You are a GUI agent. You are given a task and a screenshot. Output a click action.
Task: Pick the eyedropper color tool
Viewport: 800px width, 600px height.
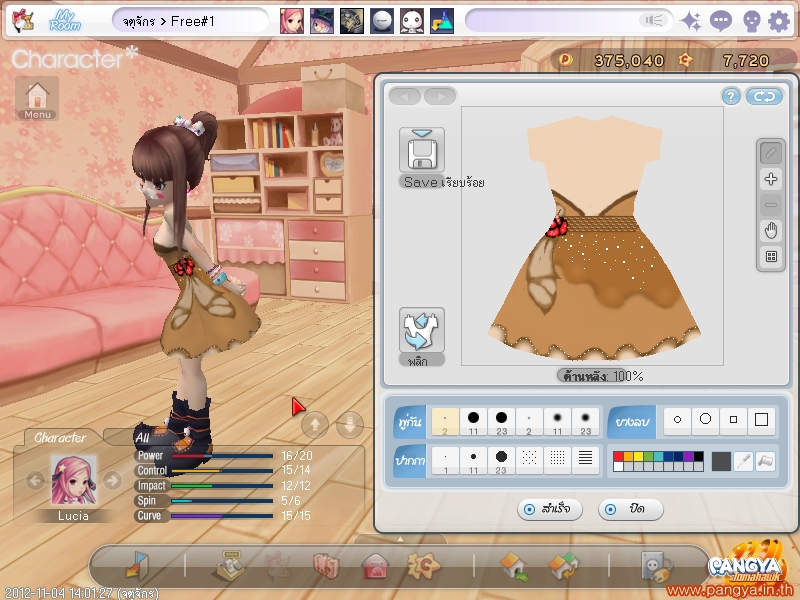point(743,461)
